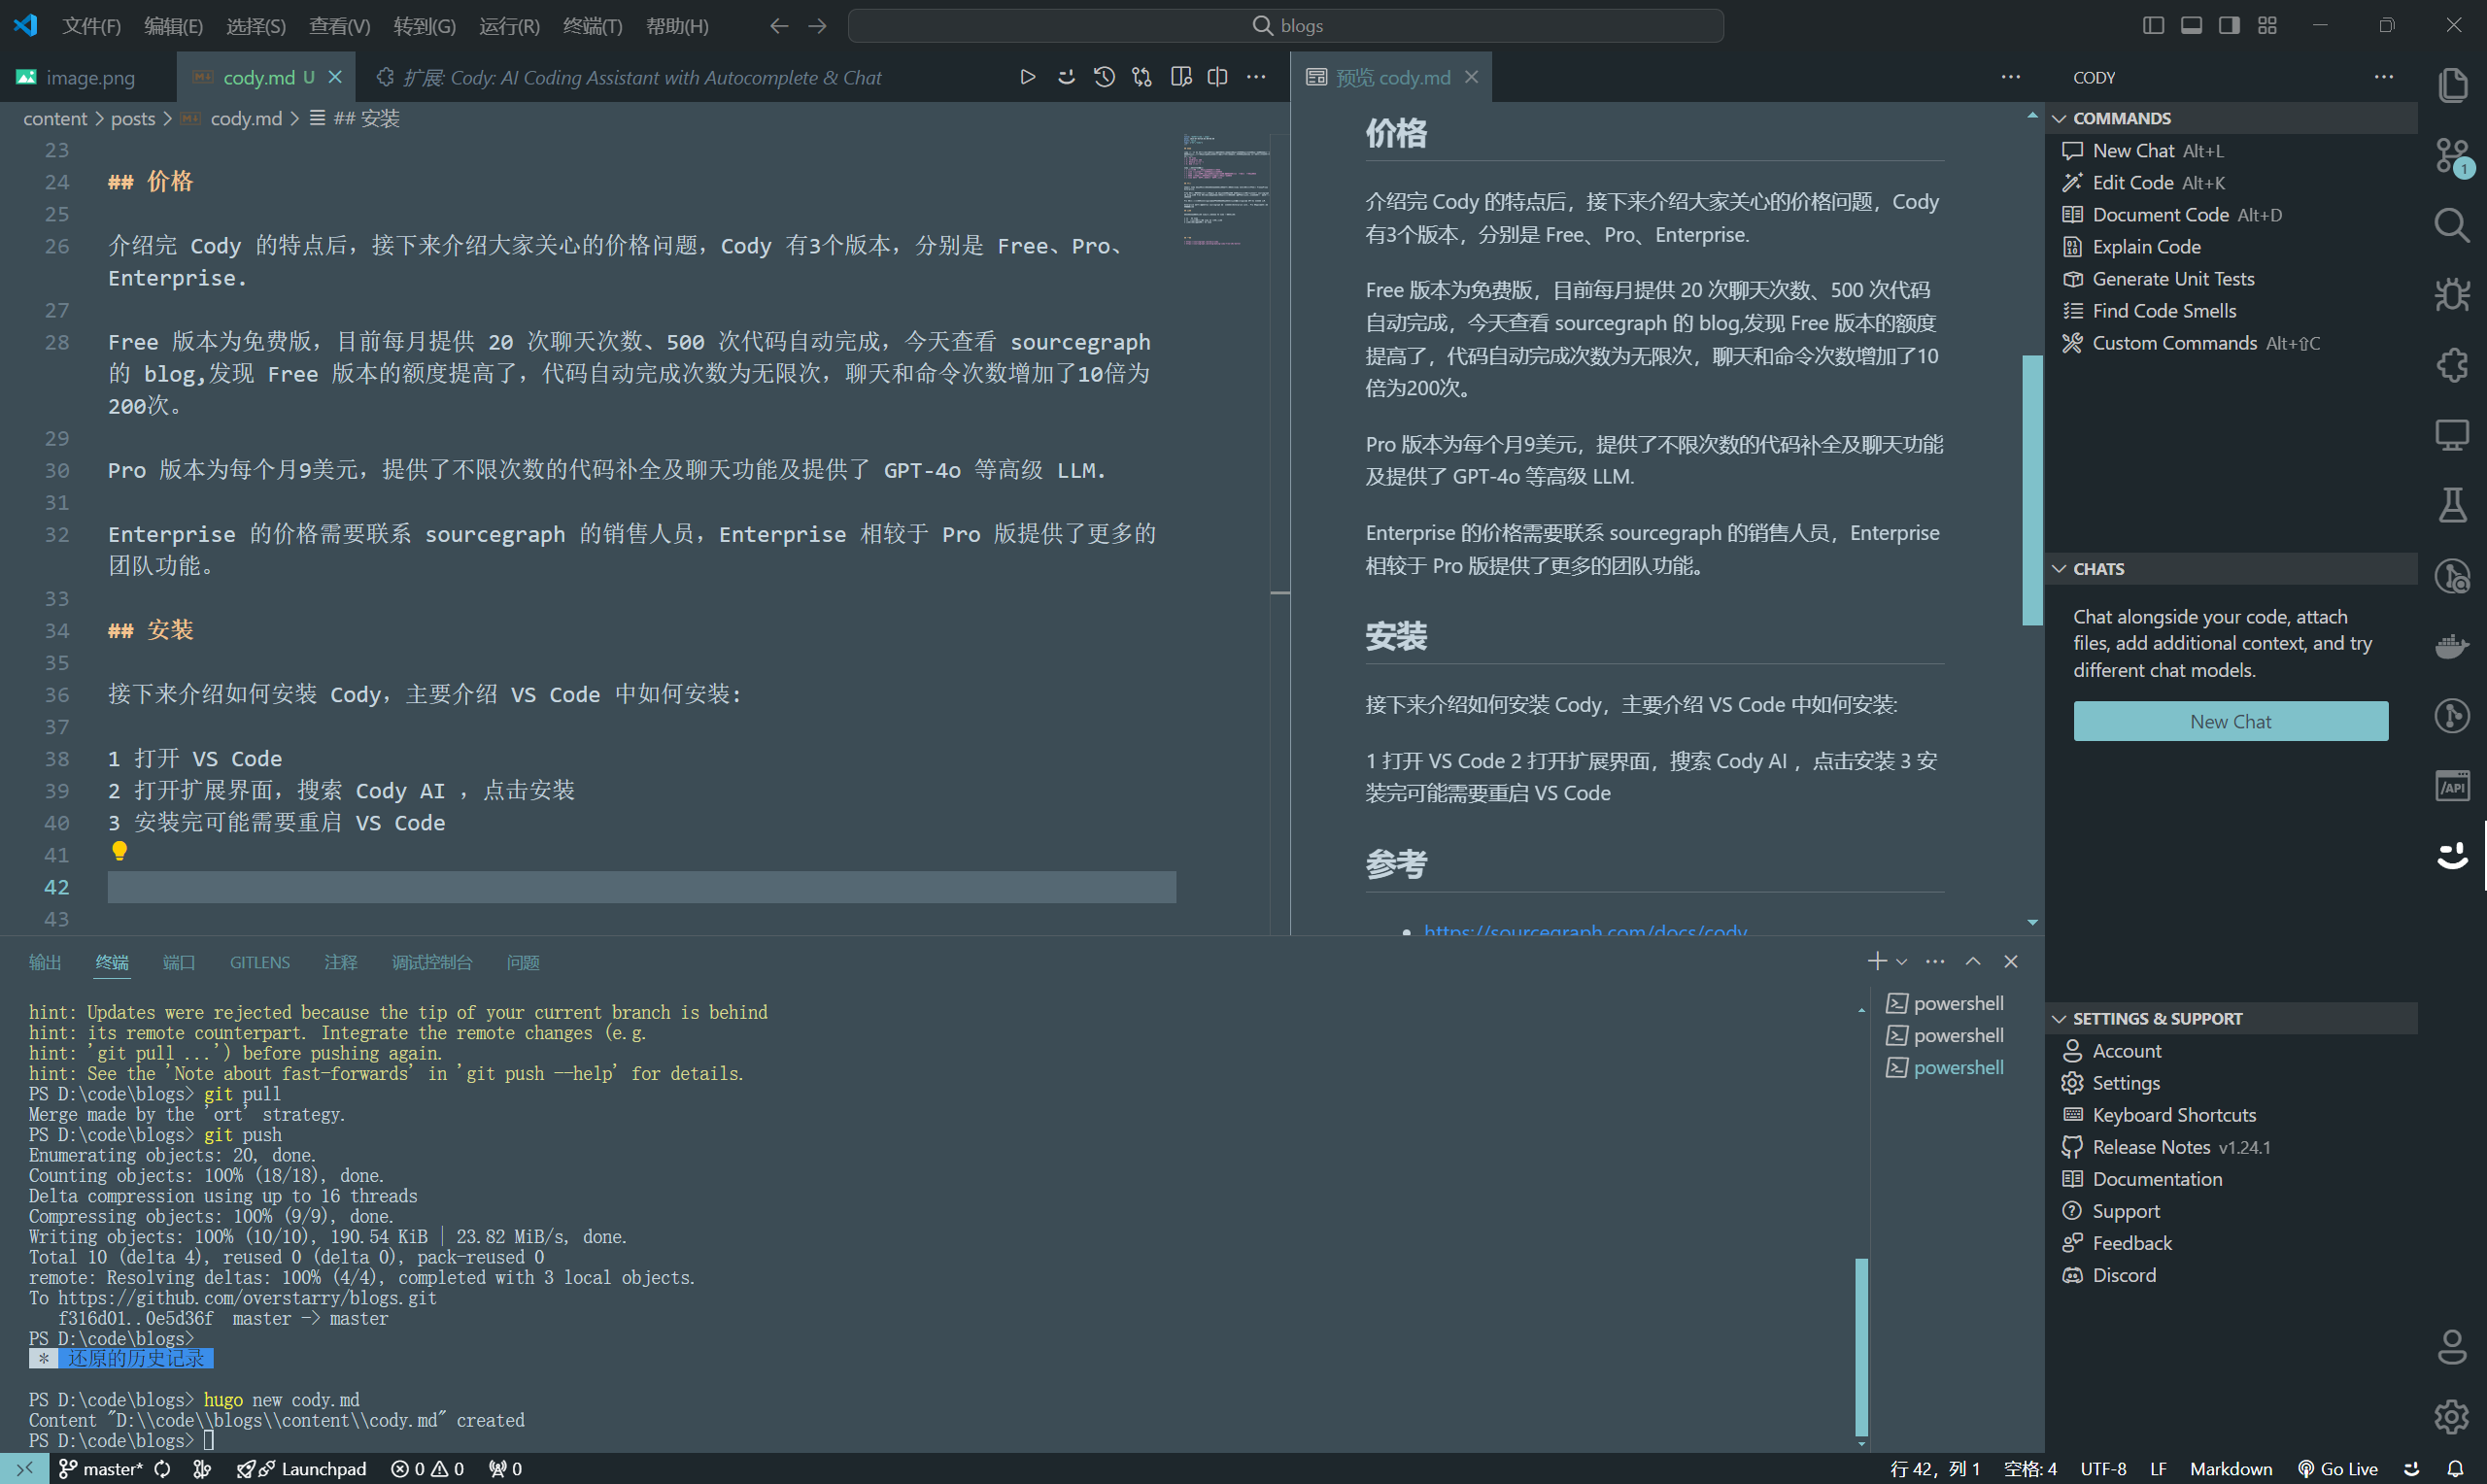The image size is (2487, 1484).
Task: Click the Run button in the editor toolbar
Action: pos(1027,76)
